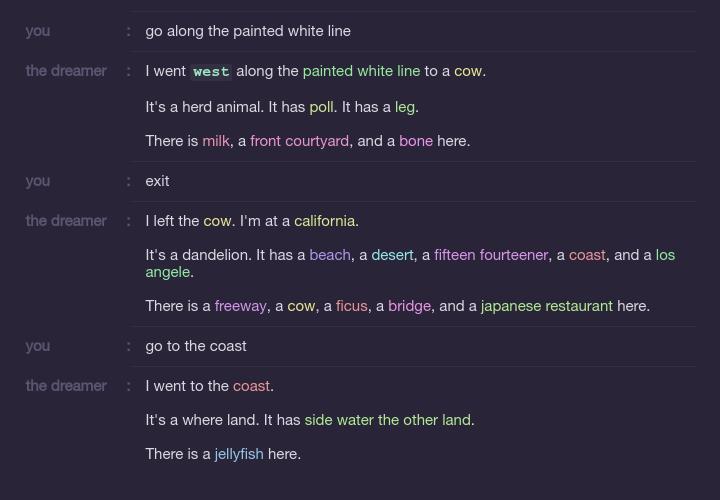
Task: Select the 'ficus' link
Action: pos(352,306)
